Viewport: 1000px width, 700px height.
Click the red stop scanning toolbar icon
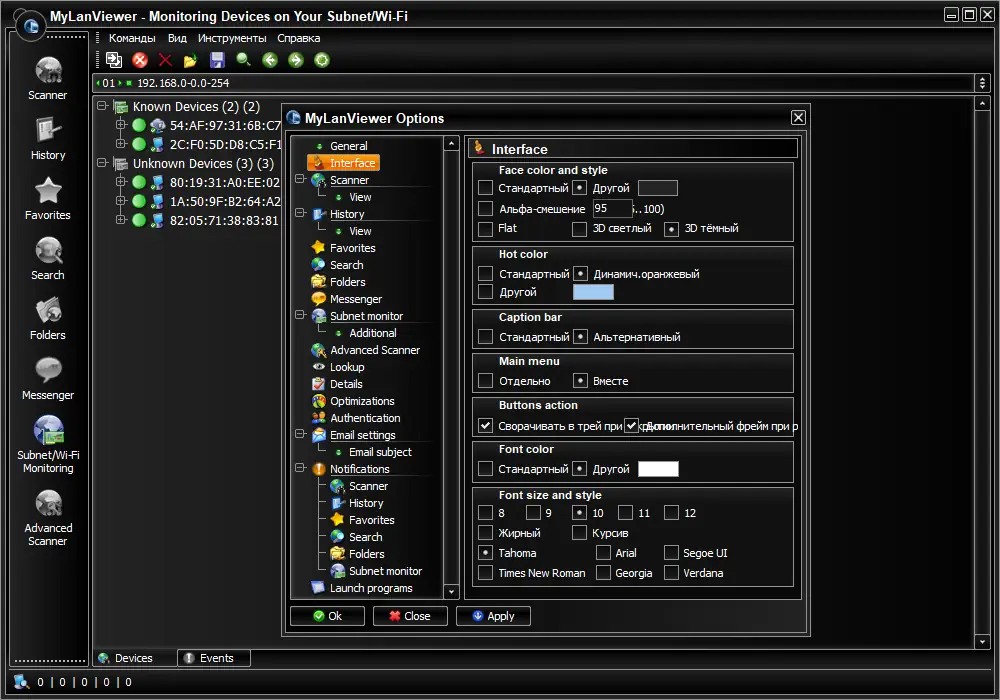point(140,60)
